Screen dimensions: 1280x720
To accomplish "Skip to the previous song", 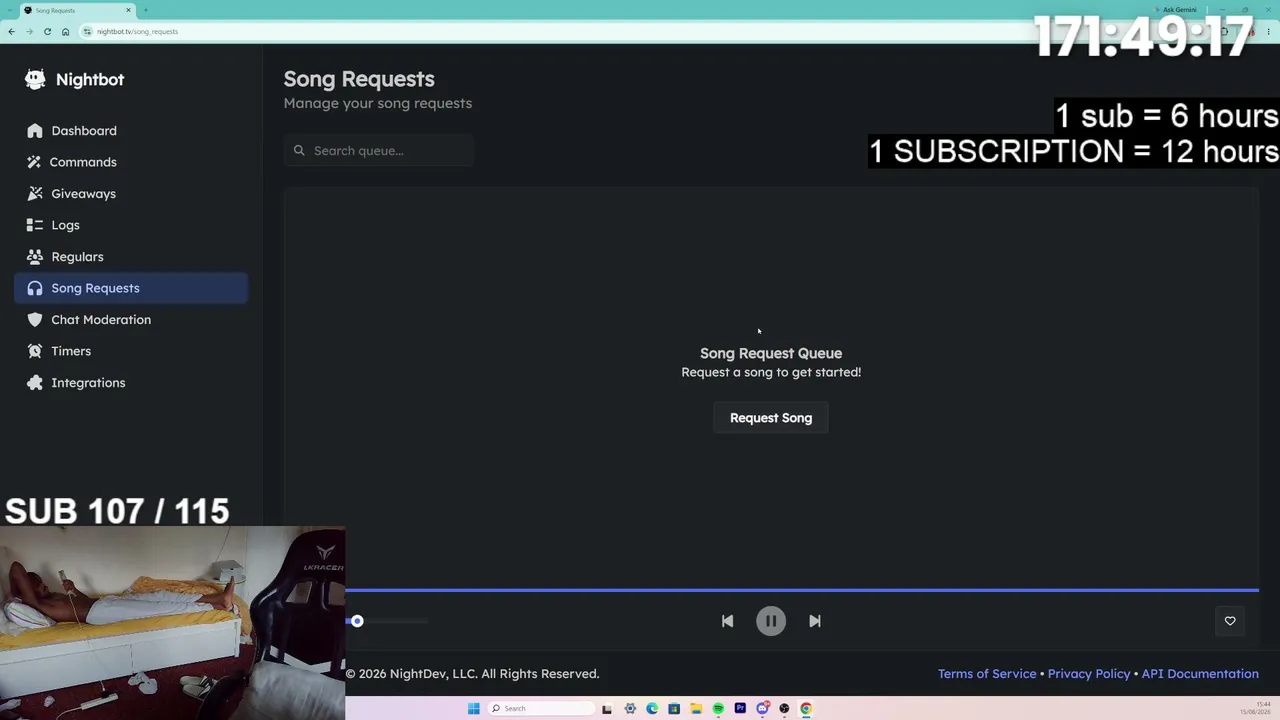I will coord(727,621).
